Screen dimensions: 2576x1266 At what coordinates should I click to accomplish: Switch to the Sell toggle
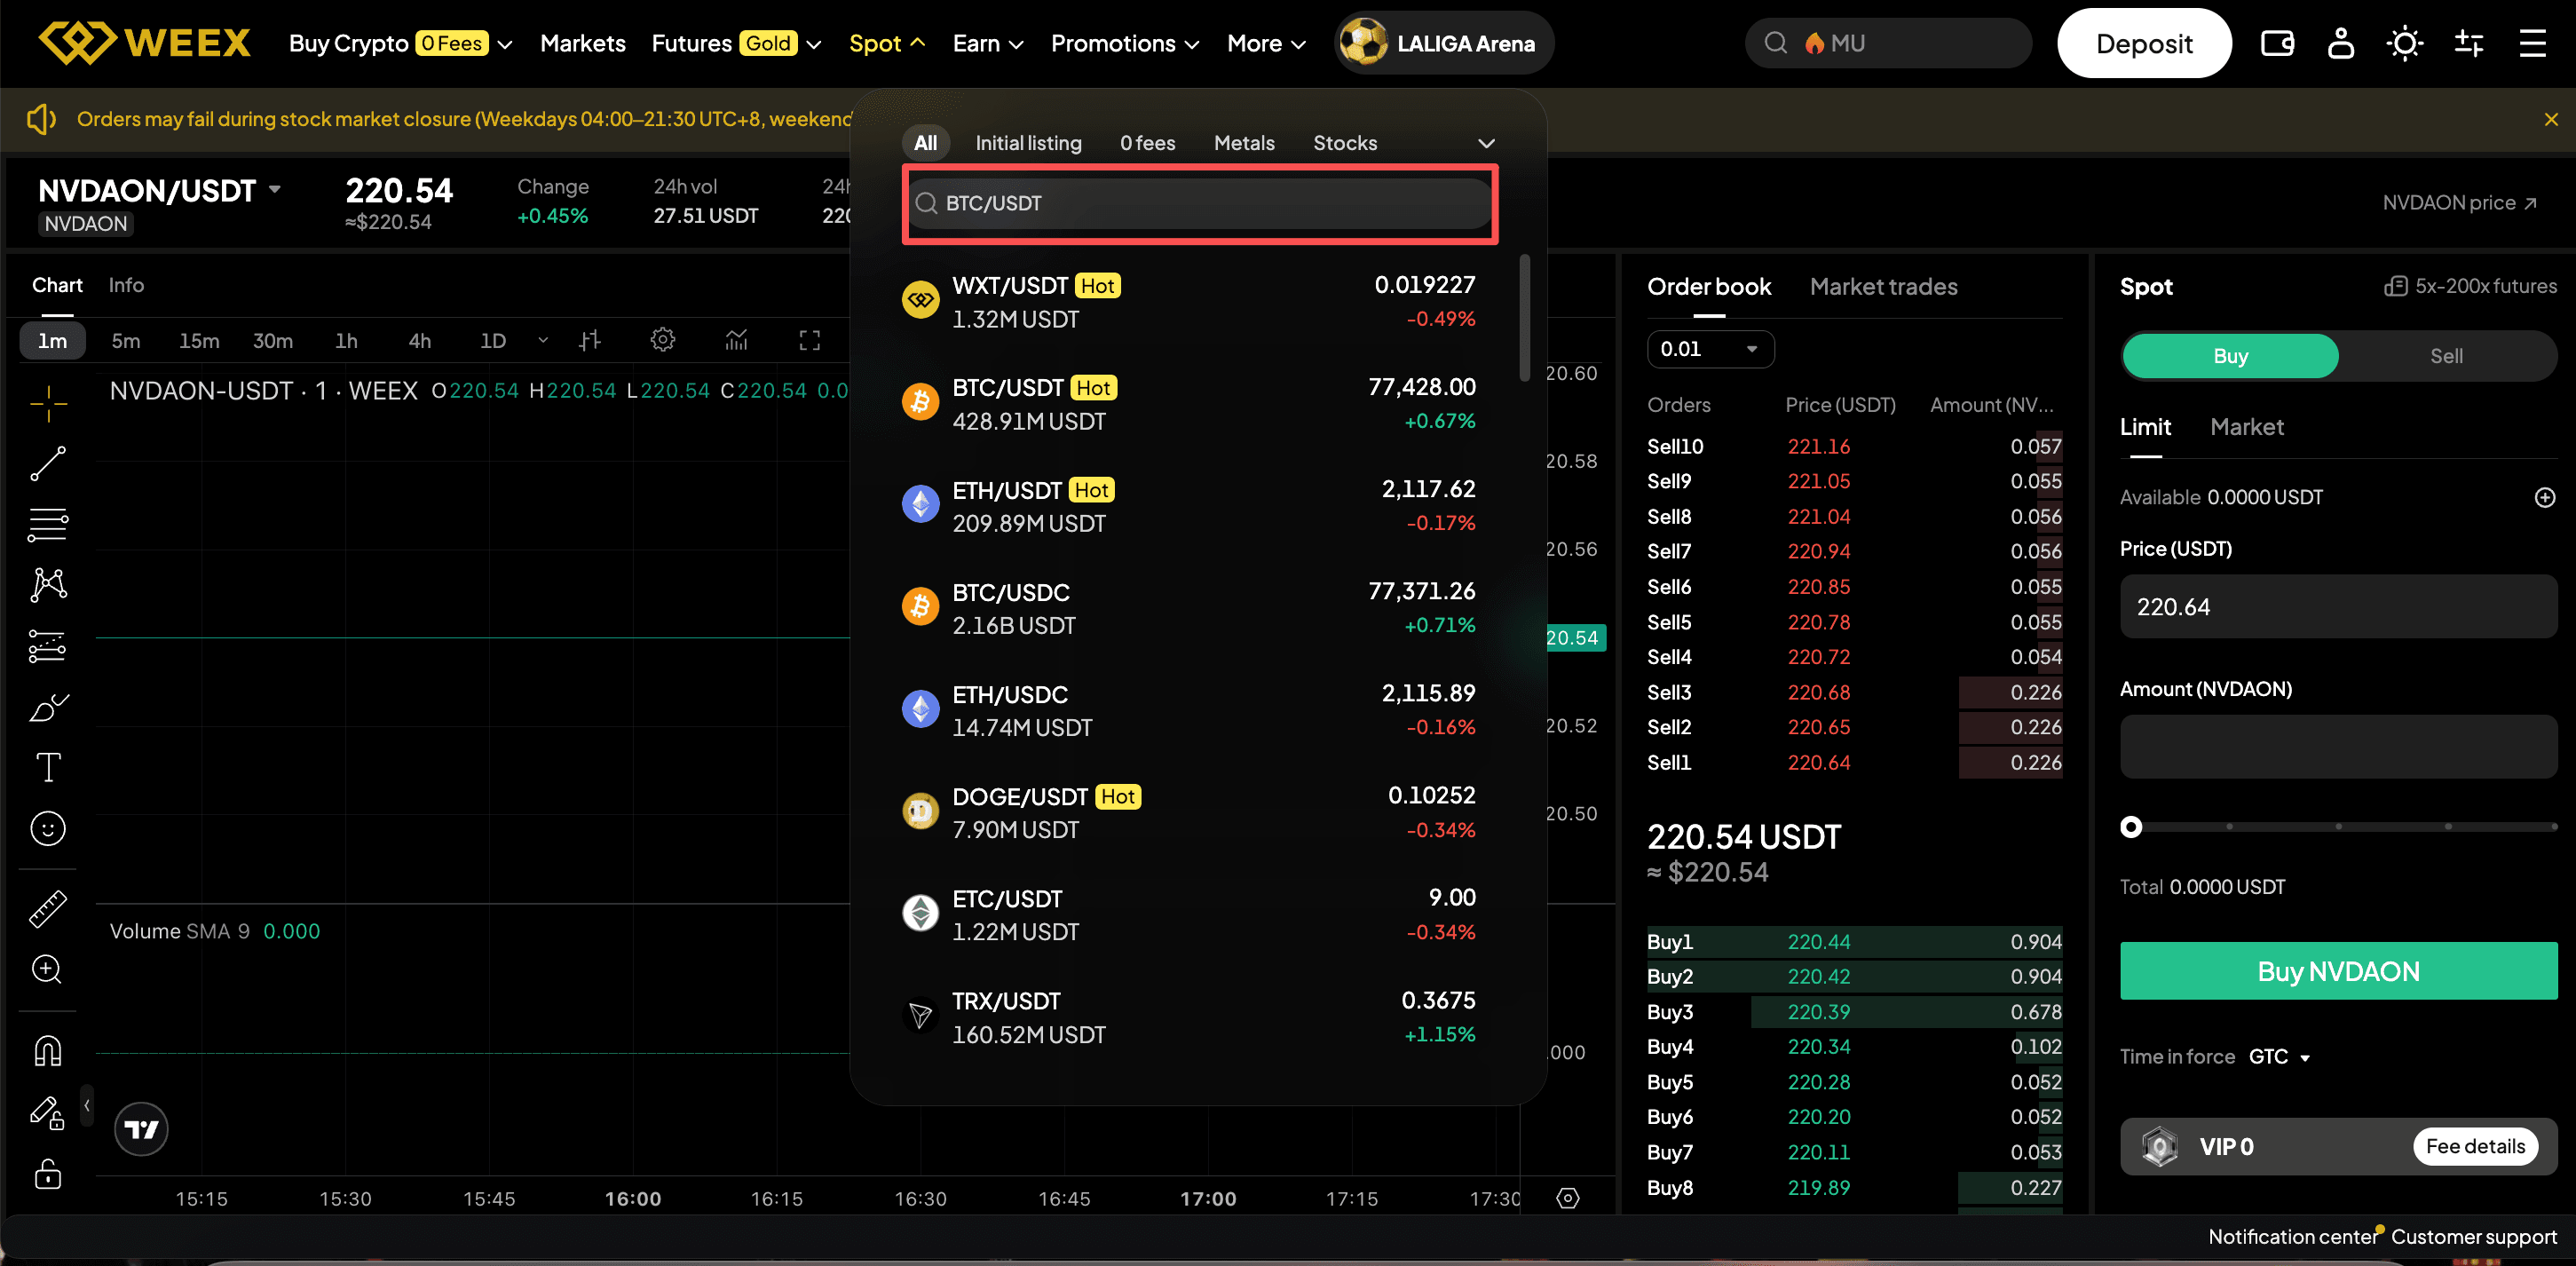[2446, 356]
